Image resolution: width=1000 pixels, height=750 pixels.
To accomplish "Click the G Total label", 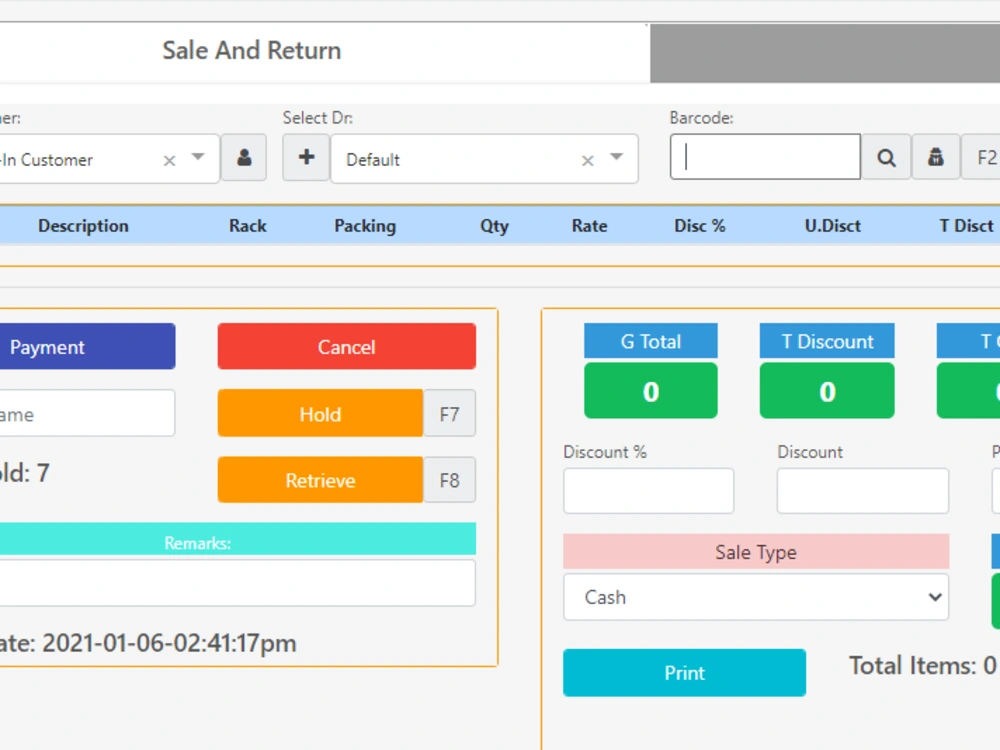I will tap(651, 341).
